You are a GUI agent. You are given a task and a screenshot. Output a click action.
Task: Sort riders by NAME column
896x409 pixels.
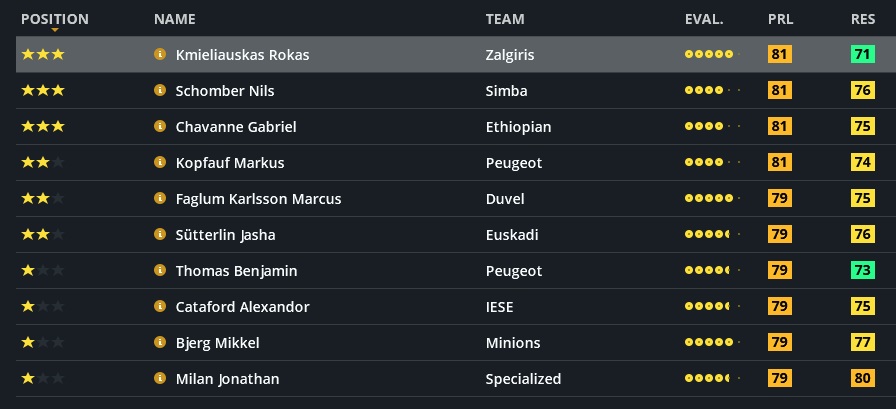[x=175, y=19]
